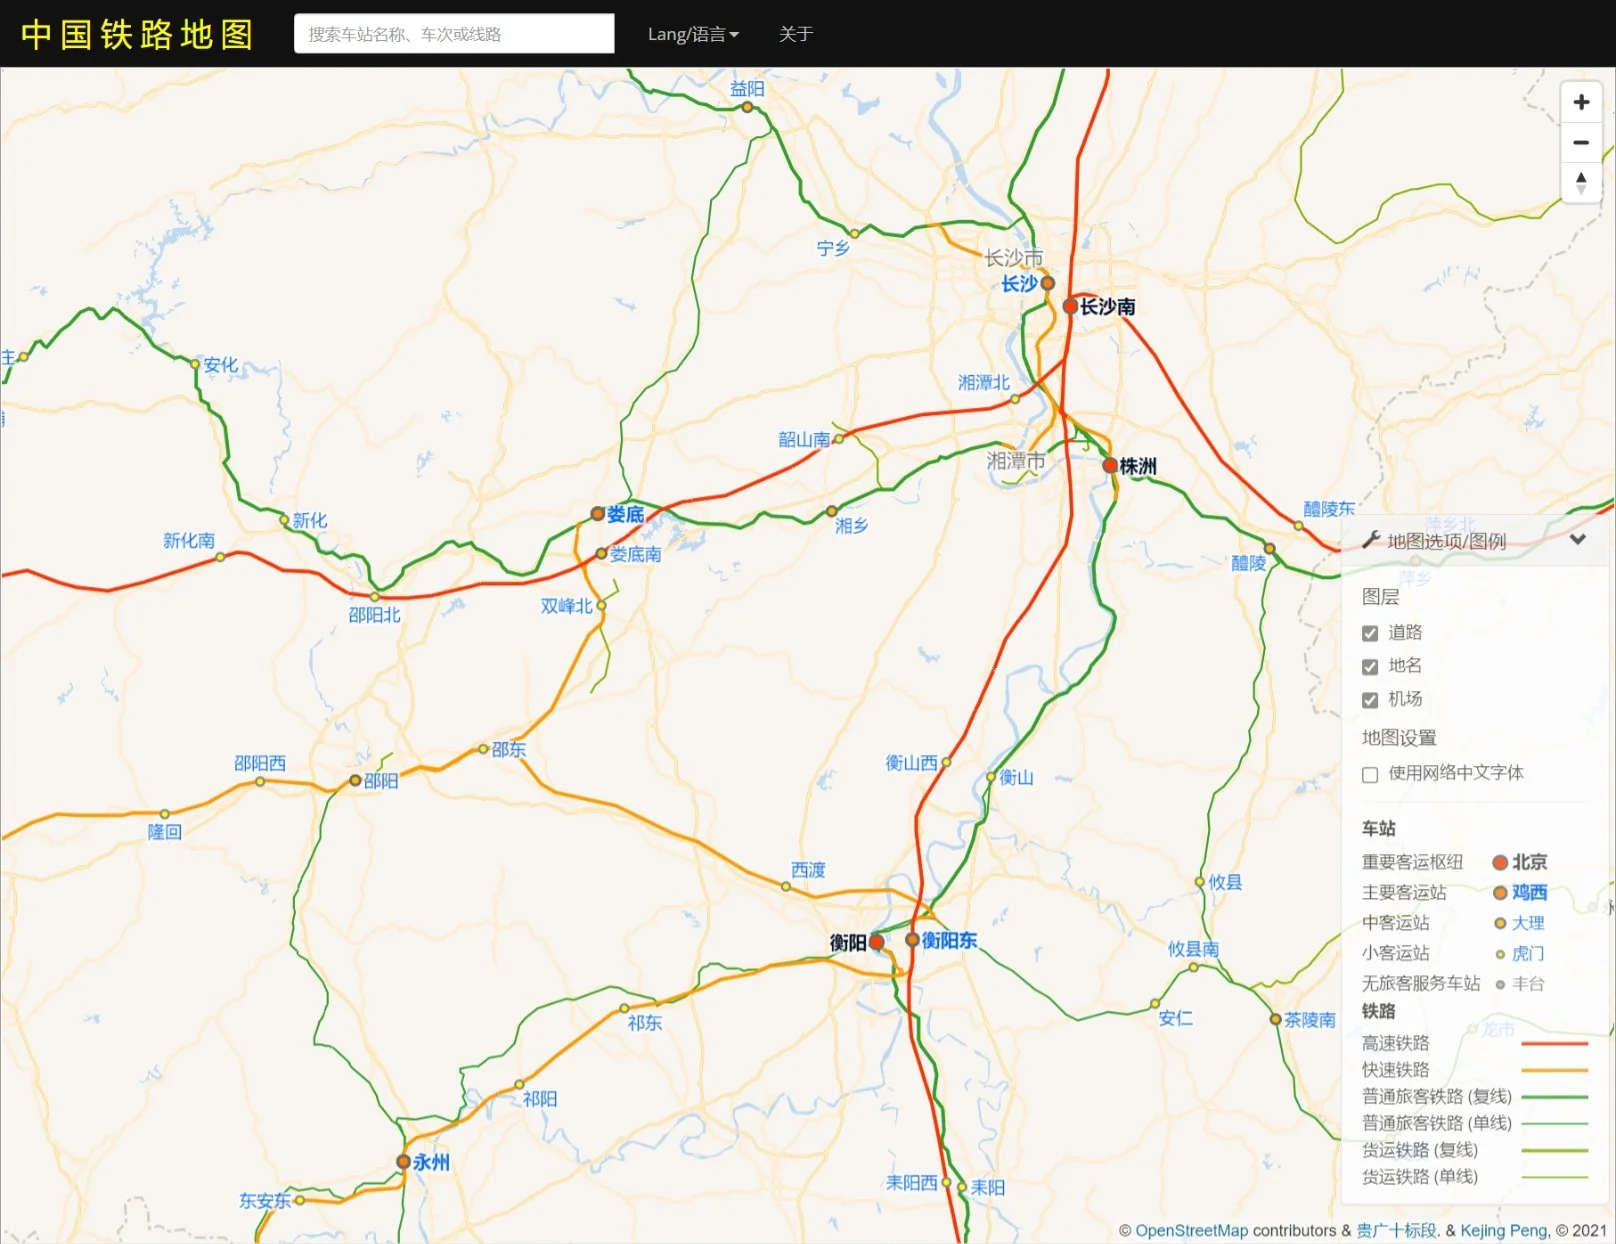
Task: Enable 使用网络中文字体 checkbox
Action: click(x=1370, y=774)
